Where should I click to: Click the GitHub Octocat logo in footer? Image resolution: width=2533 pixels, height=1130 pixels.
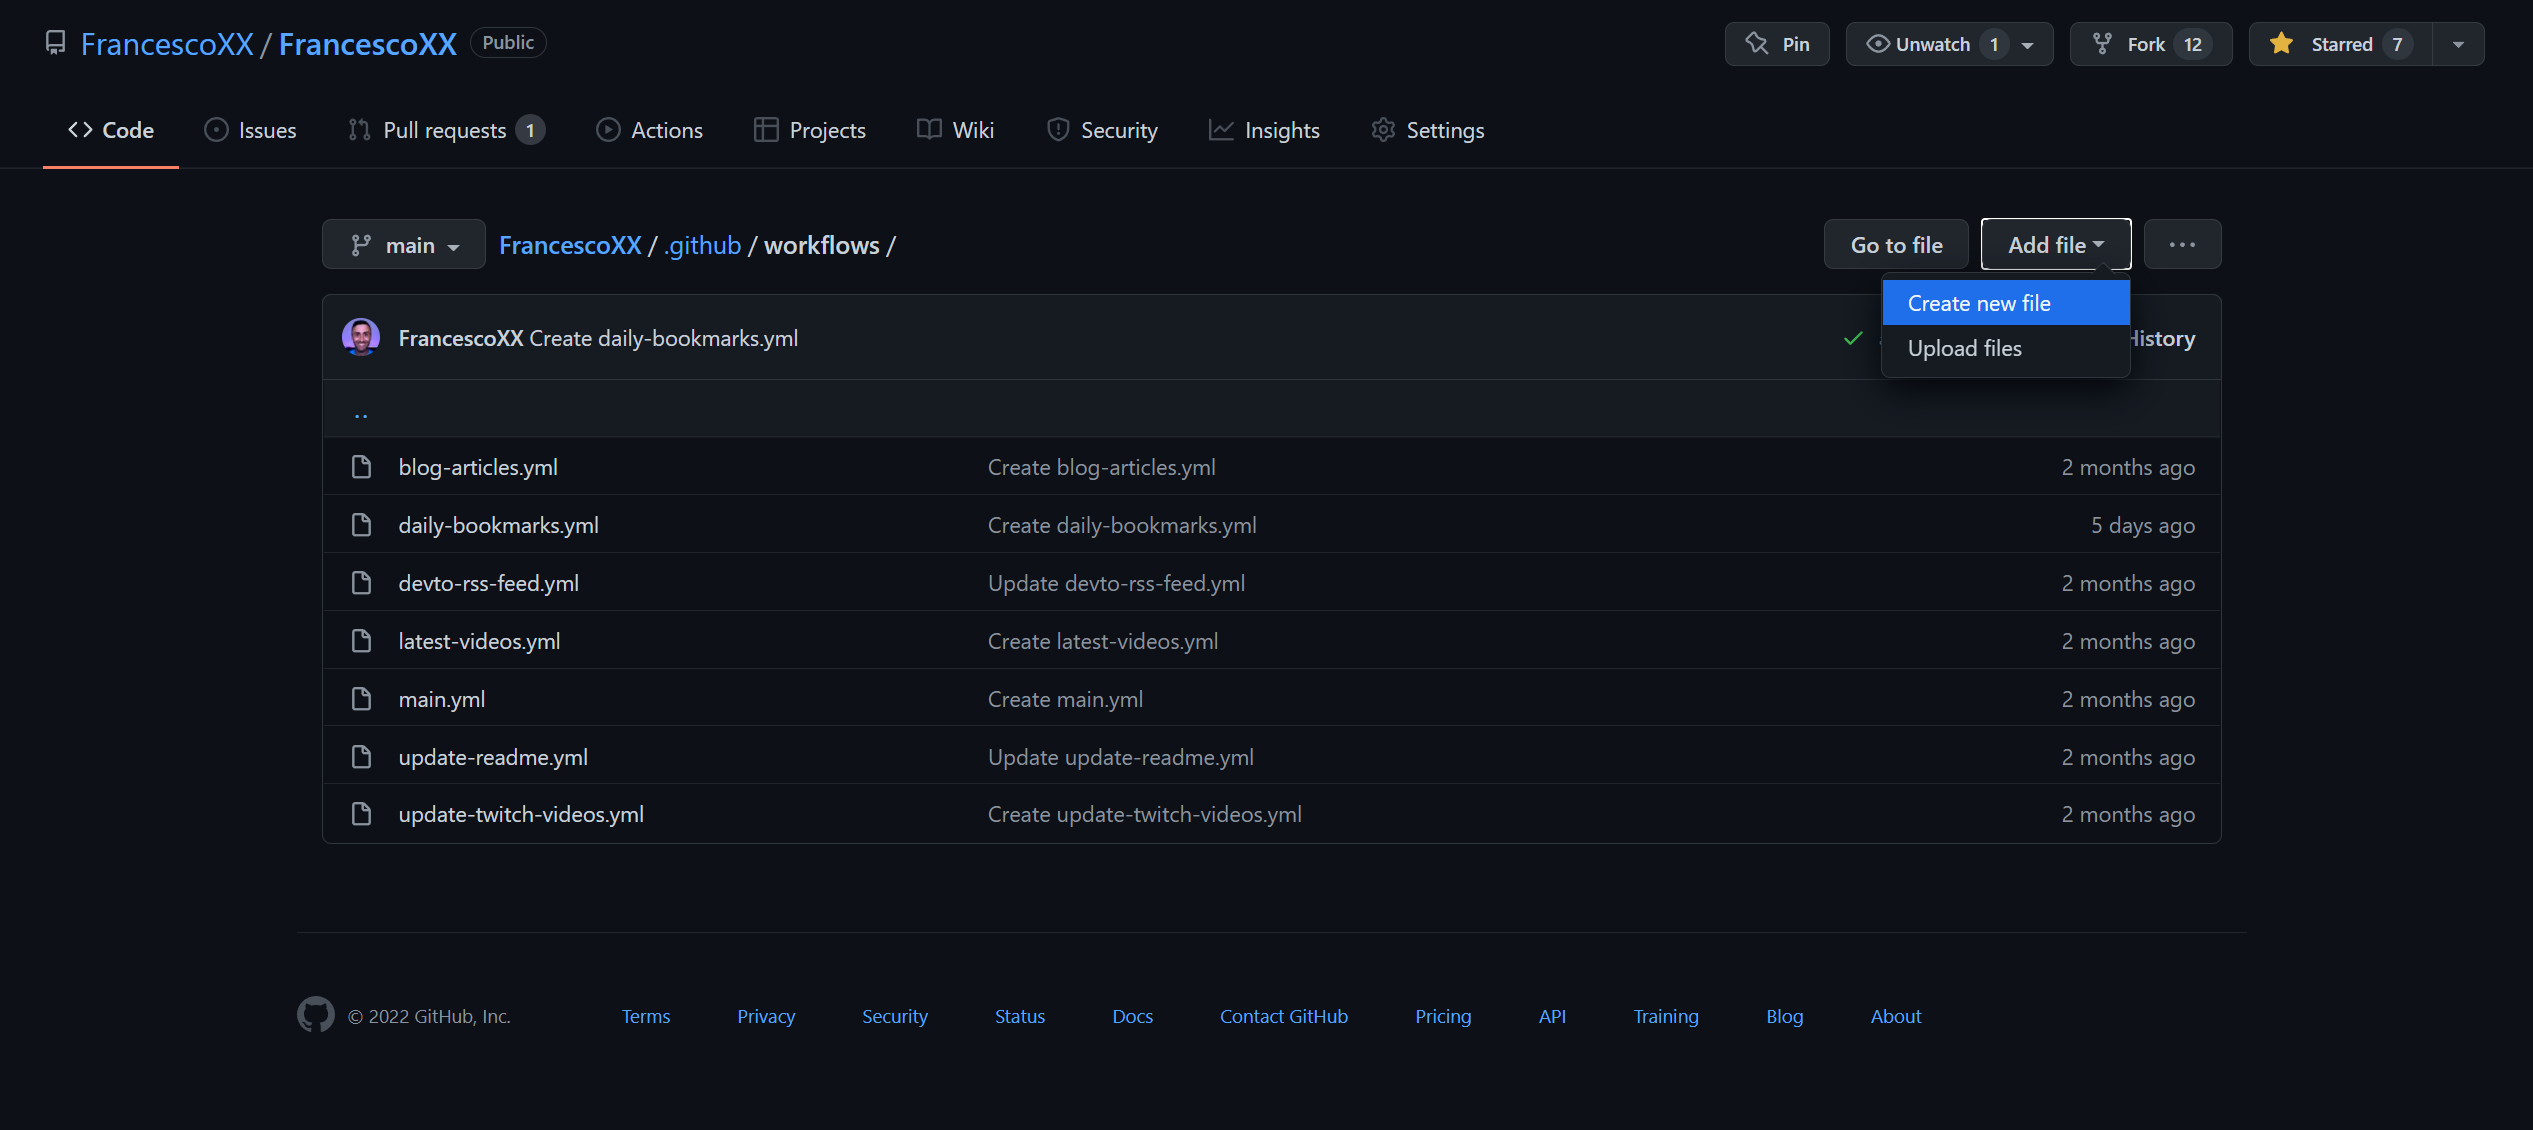pyautogui.click(x=316, y=1015)
